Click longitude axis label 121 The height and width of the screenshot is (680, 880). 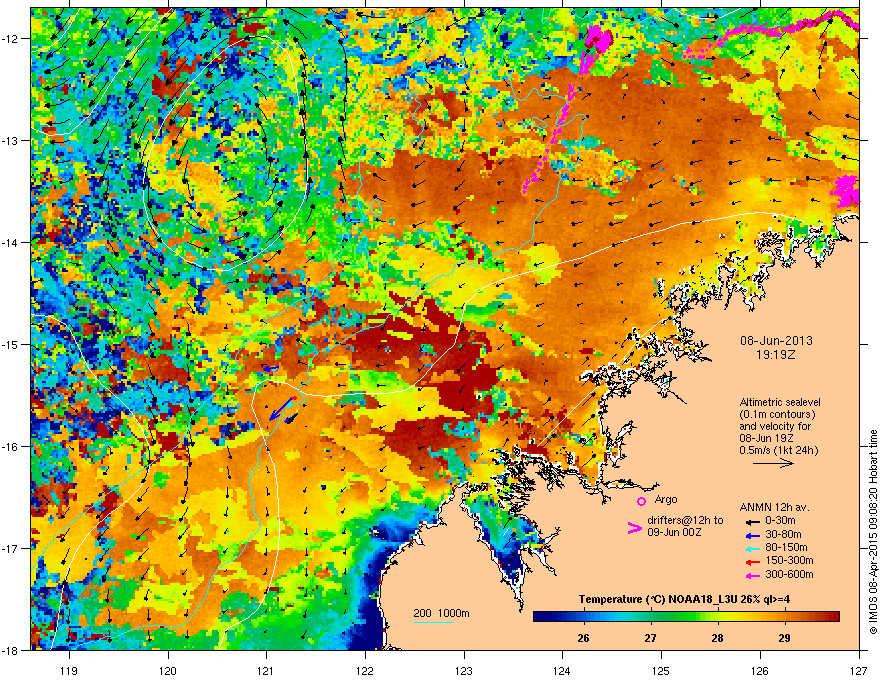(x=266, y=670)
